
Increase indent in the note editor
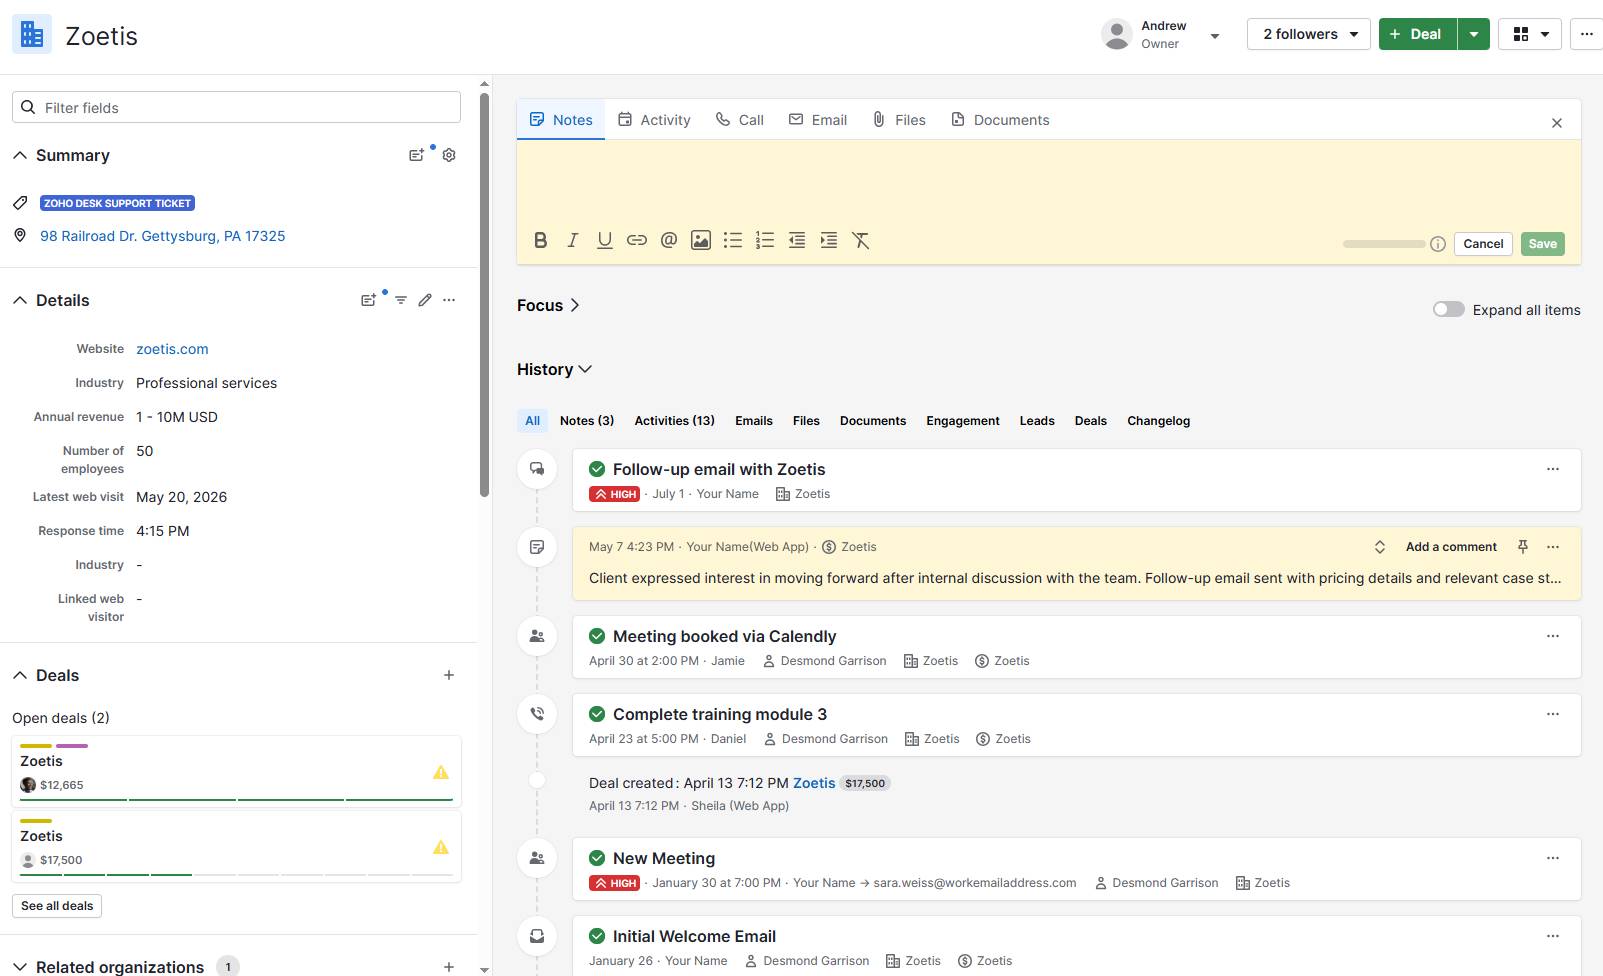829,240
